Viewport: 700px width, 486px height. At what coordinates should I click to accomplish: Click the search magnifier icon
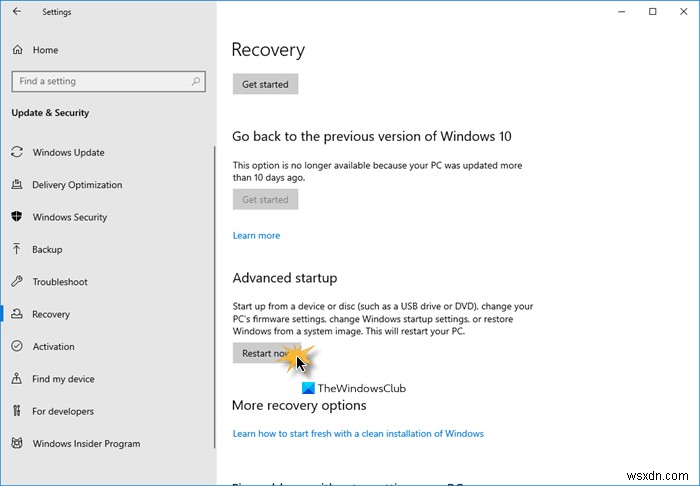click(x=196, y=81)
